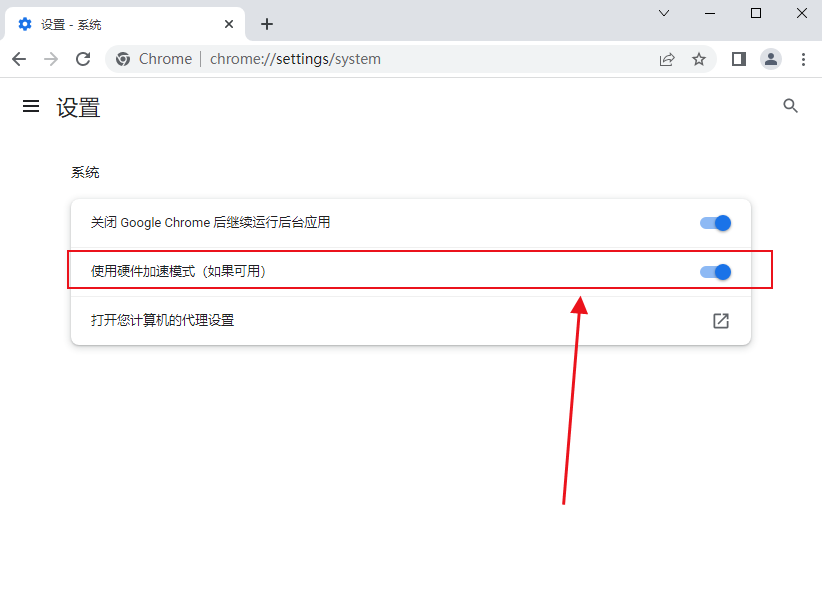
Task: Open the tab search chevron
Action: [x=664, y=13]
